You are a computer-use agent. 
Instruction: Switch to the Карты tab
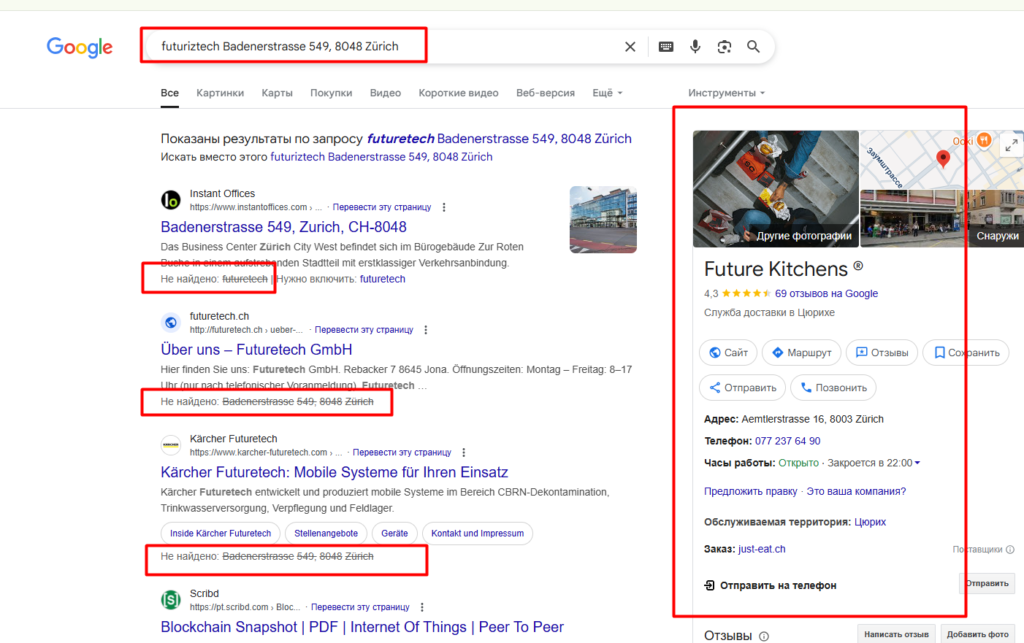coord(277,93)
